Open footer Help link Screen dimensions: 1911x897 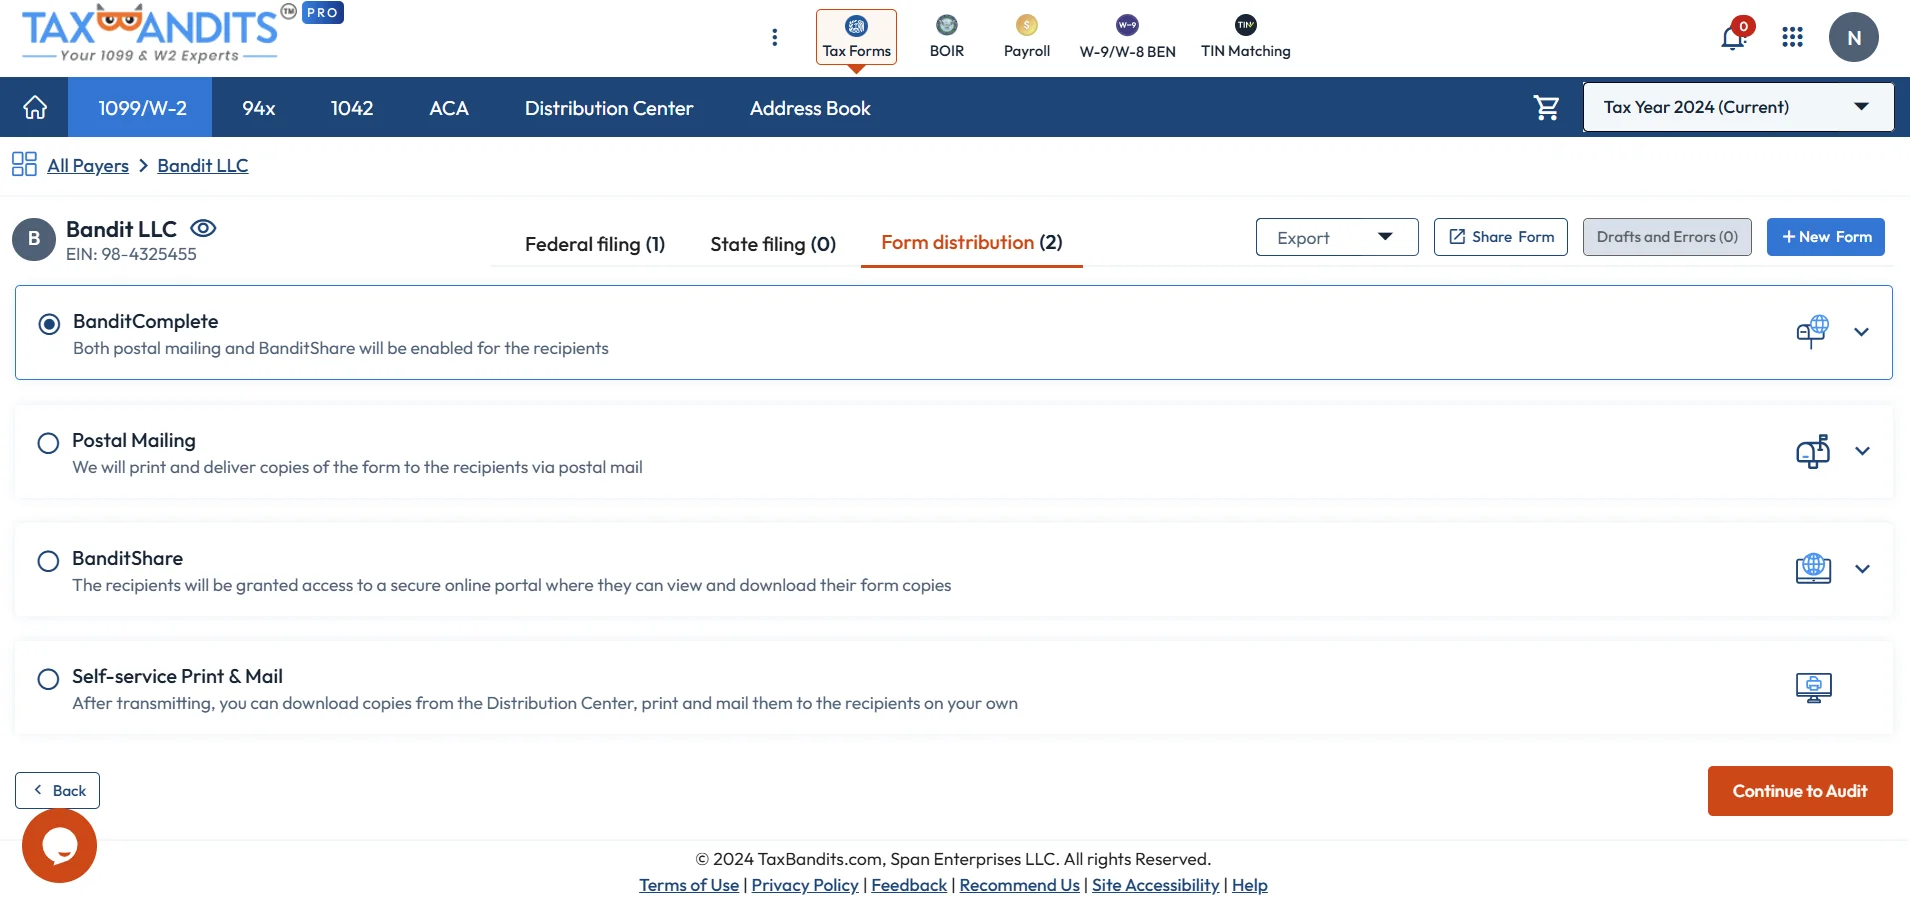pos(1250,885)
